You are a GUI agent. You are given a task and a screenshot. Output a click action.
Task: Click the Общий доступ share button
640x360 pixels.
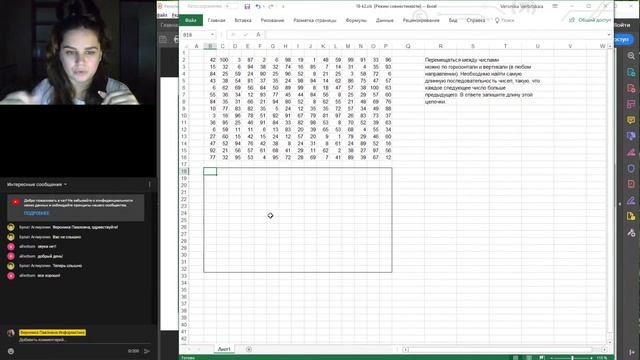590,20
